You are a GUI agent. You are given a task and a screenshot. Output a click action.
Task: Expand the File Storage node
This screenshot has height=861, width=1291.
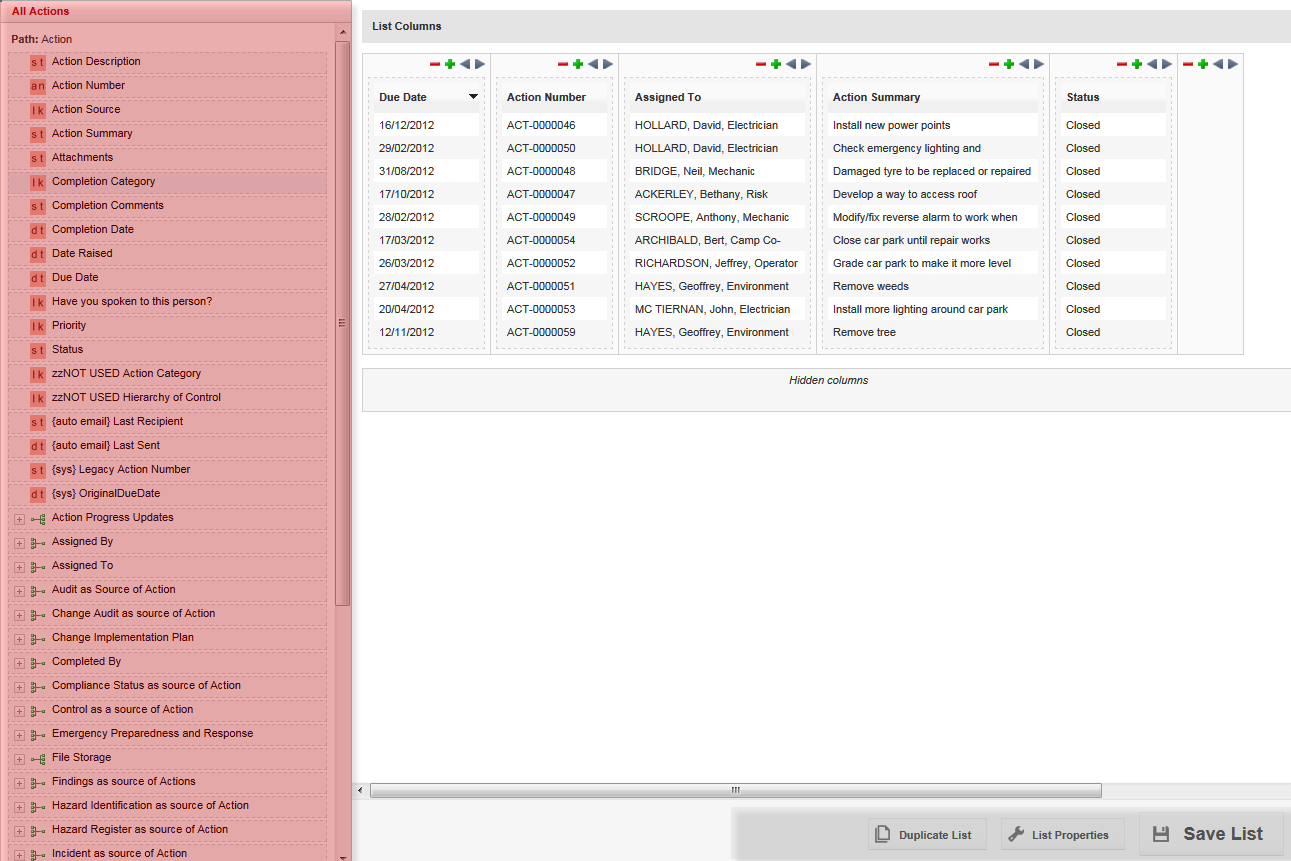tap(19, 757)
